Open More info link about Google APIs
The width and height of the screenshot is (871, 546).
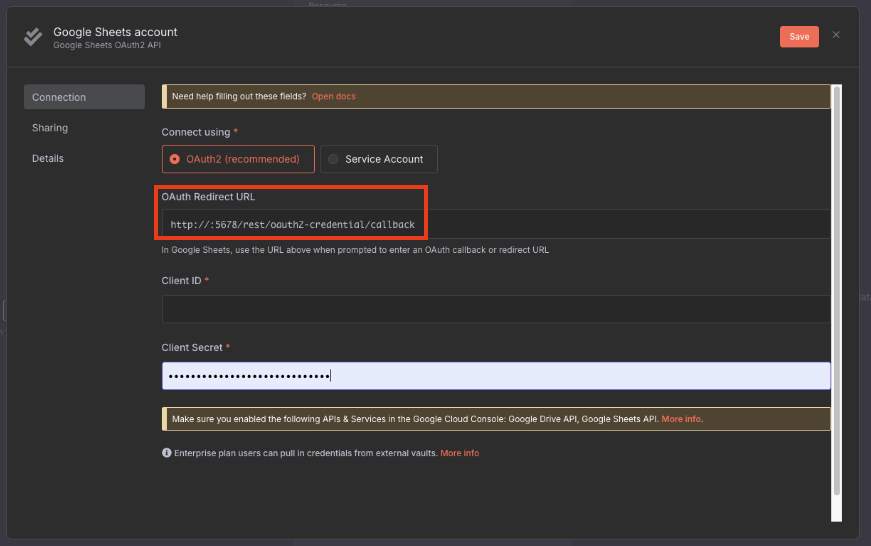(x=681, y=419)
